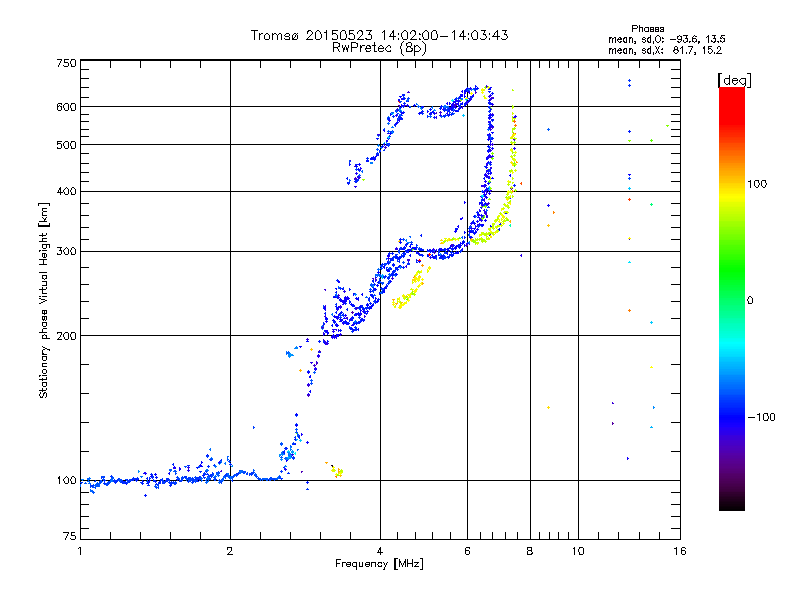Click the 'RwPretec (8p)' subtitle
The image size is (800, 600).
pos(379,48)
